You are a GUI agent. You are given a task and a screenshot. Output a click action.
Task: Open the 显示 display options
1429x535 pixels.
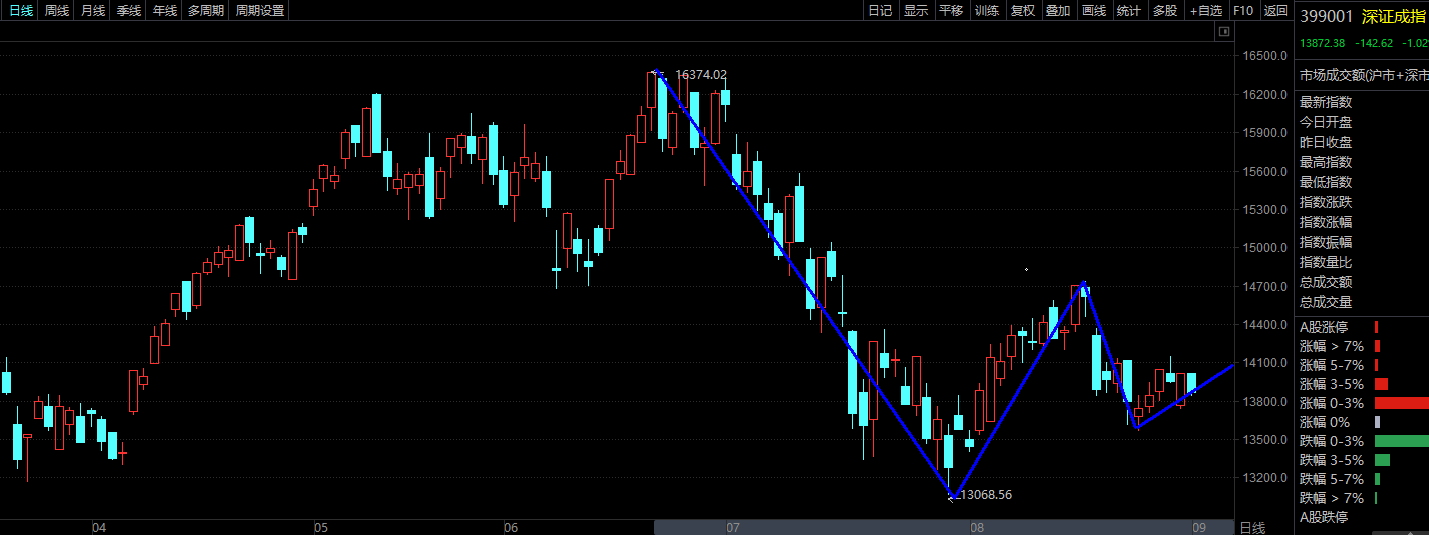click(916, 11)
